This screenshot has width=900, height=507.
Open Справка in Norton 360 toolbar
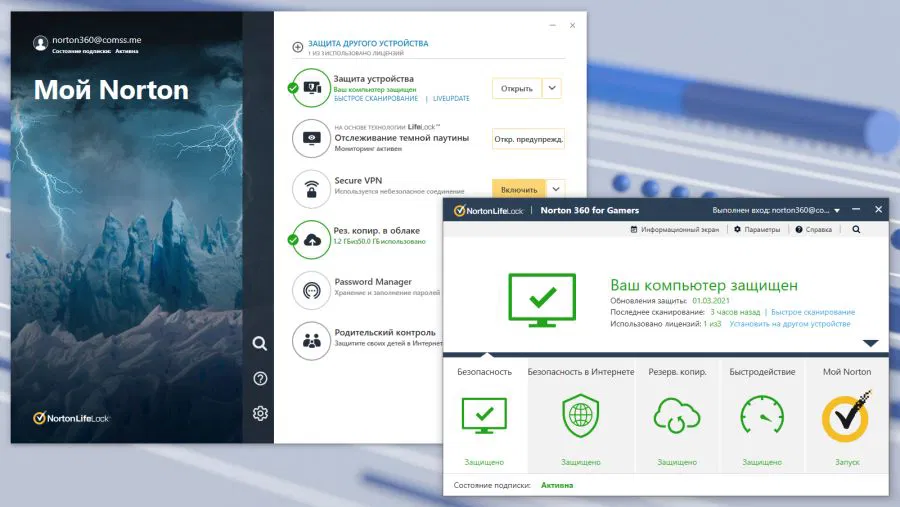tap(814, 229)
